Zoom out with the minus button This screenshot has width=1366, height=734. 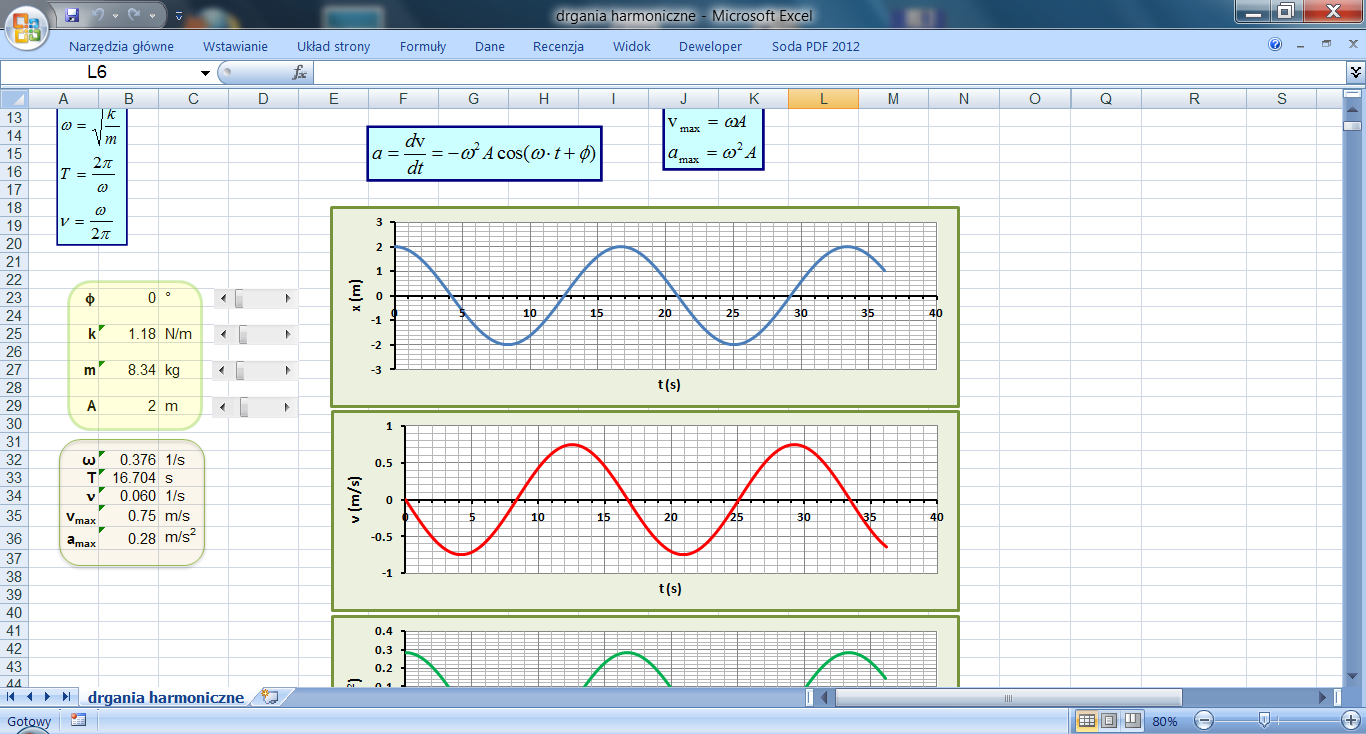click(x=1205, y=721)
